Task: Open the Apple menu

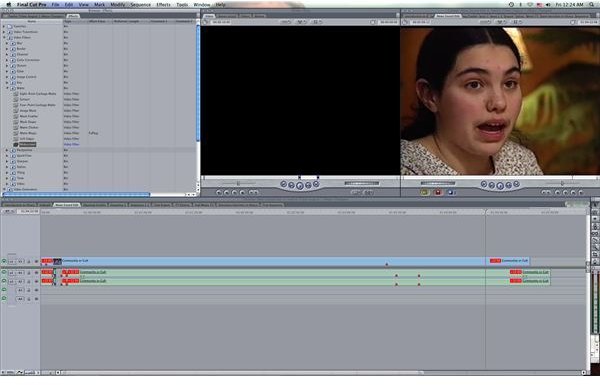Action: [x=8, y=5]
